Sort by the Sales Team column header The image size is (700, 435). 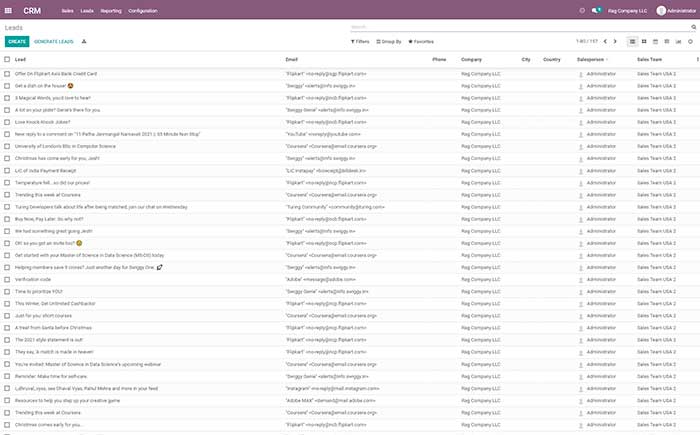point(650,59)
